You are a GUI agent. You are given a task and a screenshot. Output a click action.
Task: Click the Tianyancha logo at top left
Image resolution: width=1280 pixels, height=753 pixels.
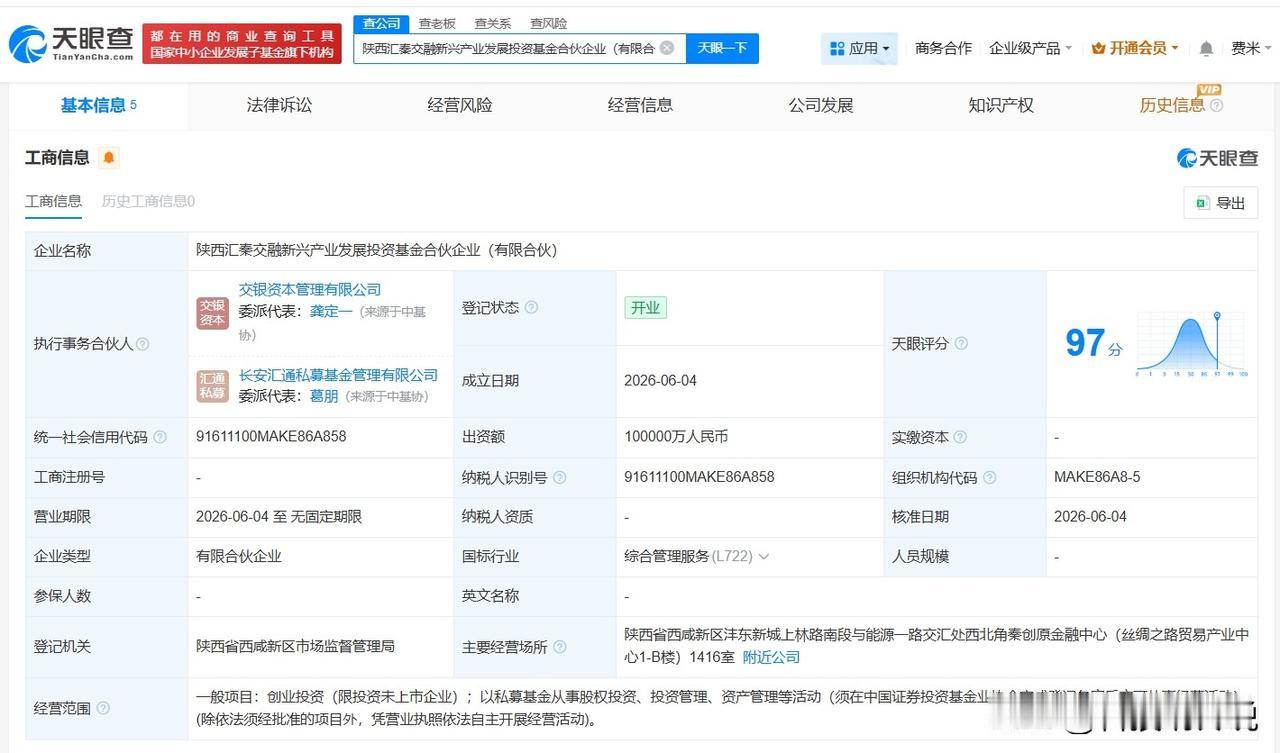(71, 43)
